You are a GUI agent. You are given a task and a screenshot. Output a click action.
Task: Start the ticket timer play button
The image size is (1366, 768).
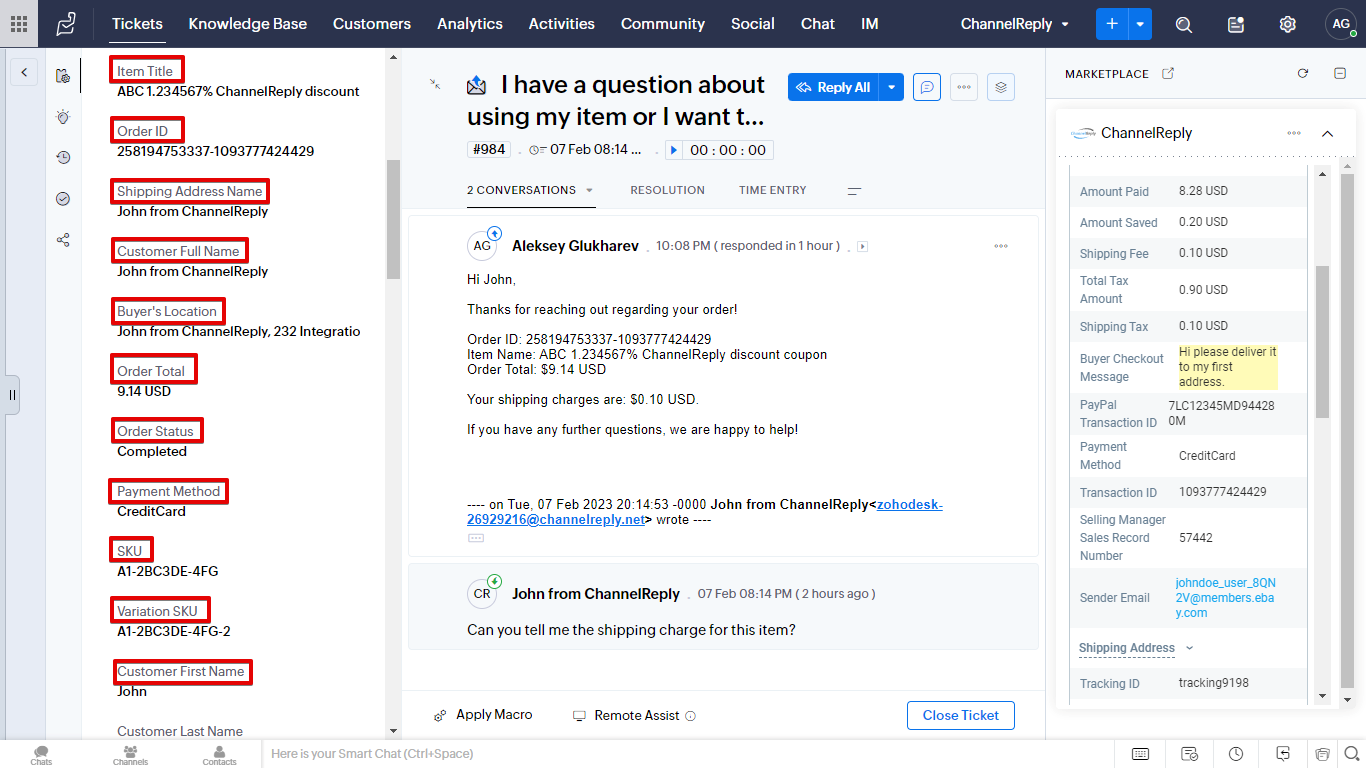click(x=674, y=150)
